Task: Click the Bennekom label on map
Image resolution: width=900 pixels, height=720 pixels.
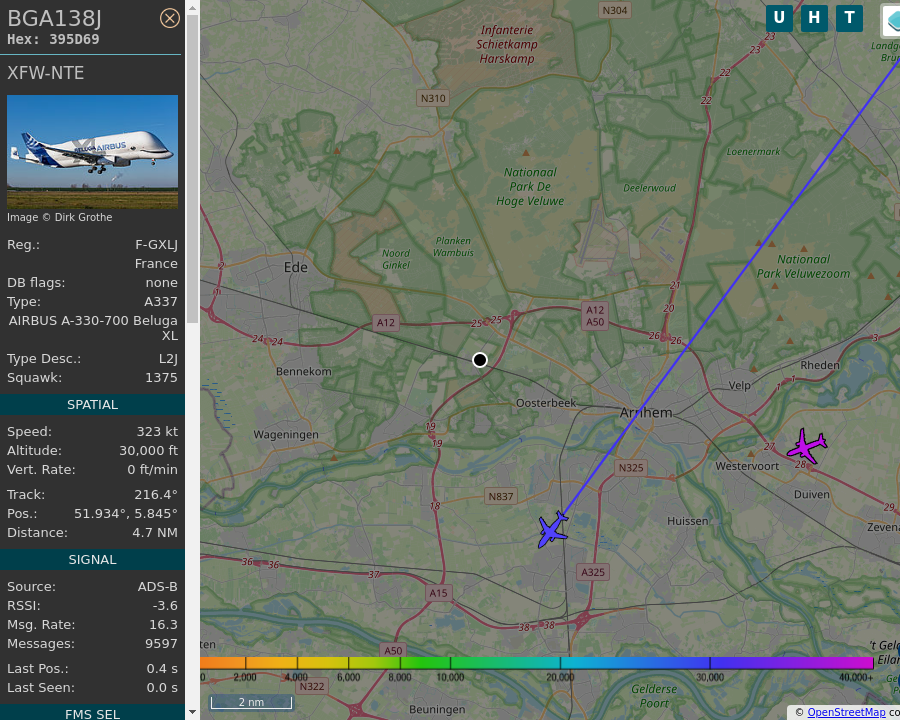Action: (x=304, y=371)
